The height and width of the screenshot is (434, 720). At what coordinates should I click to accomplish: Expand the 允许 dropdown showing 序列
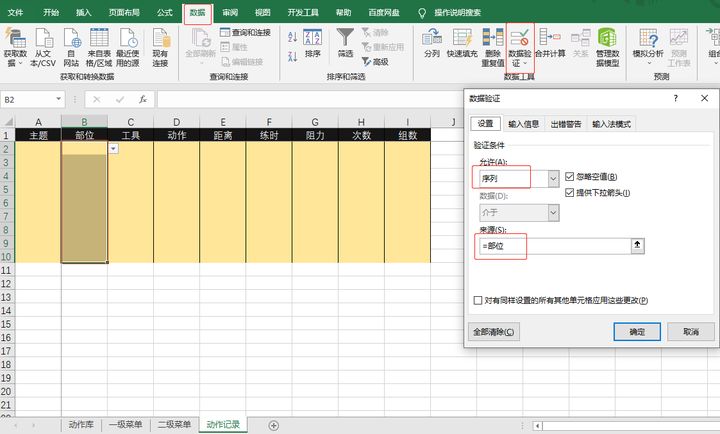pyautogui.click(x=553, y=179)
